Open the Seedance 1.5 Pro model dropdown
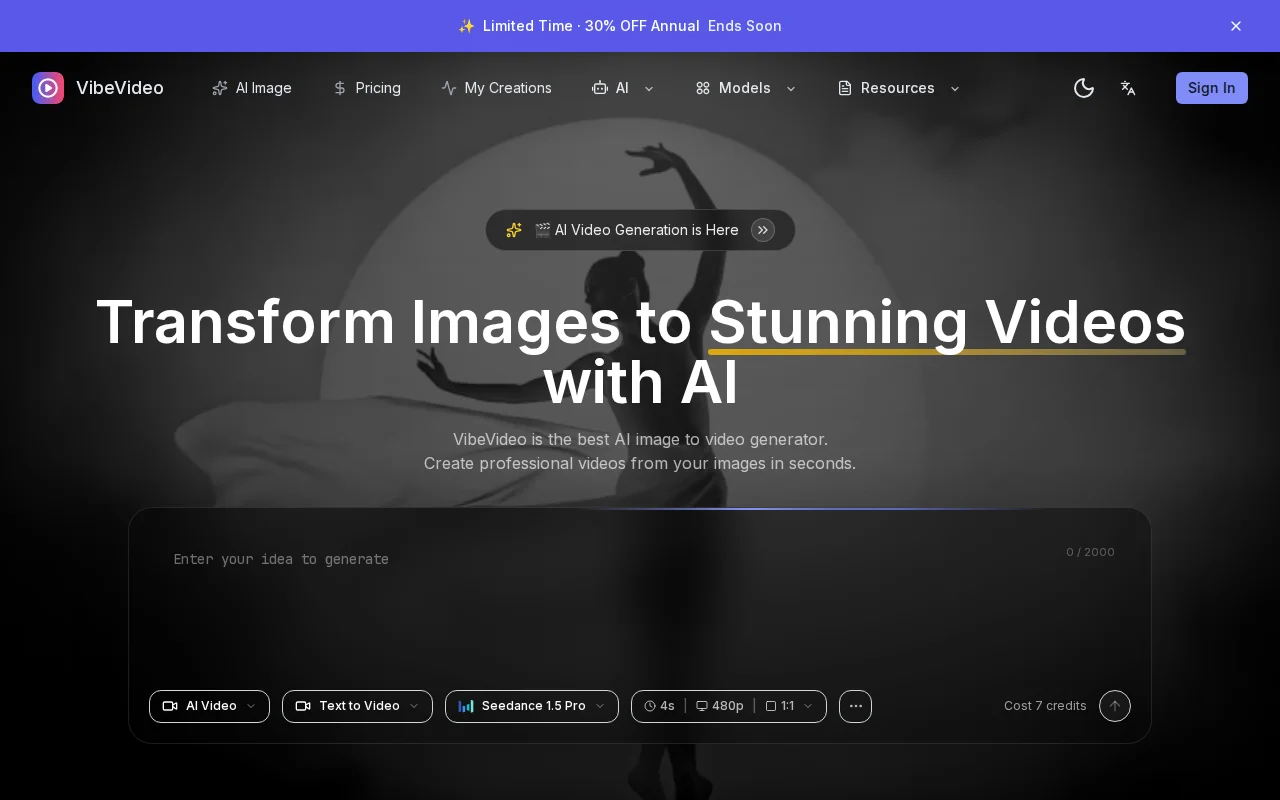 pyautogui.click(x=531, y=706)
